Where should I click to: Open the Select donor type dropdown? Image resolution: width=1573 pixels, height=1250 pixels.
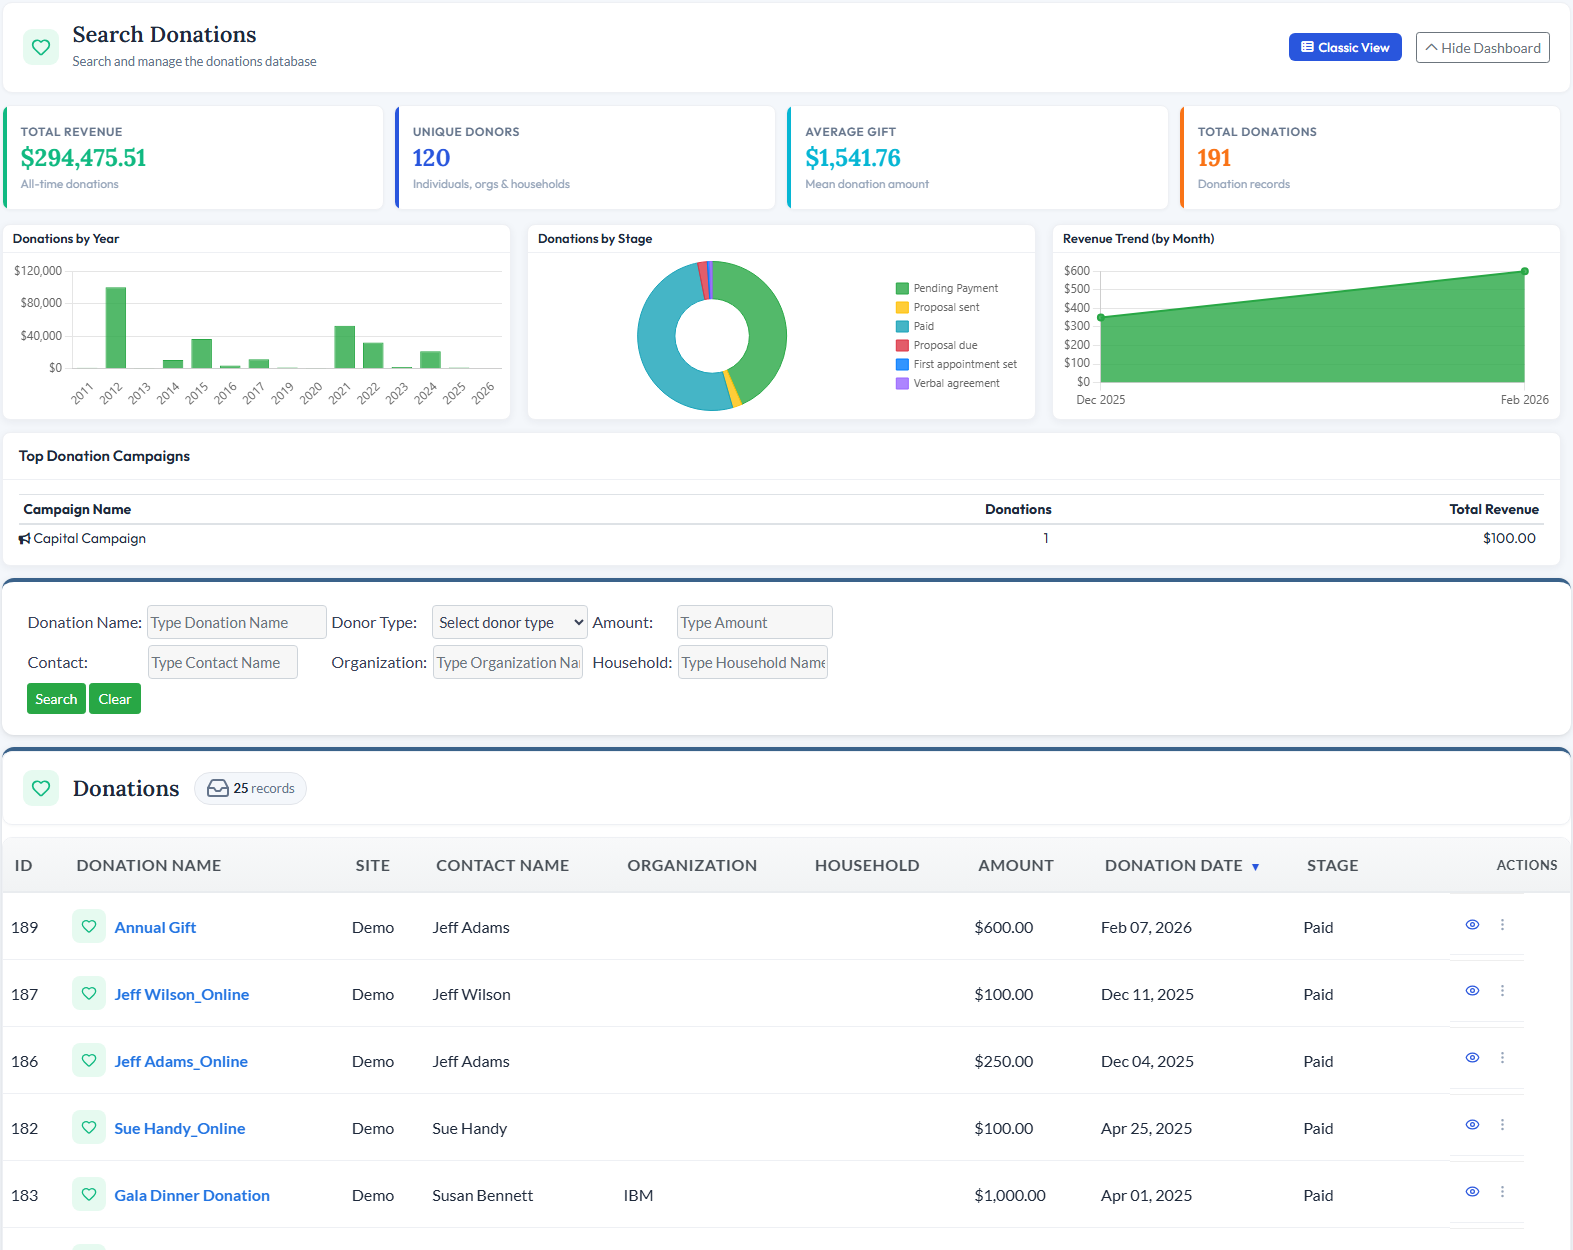pos(510,622)
